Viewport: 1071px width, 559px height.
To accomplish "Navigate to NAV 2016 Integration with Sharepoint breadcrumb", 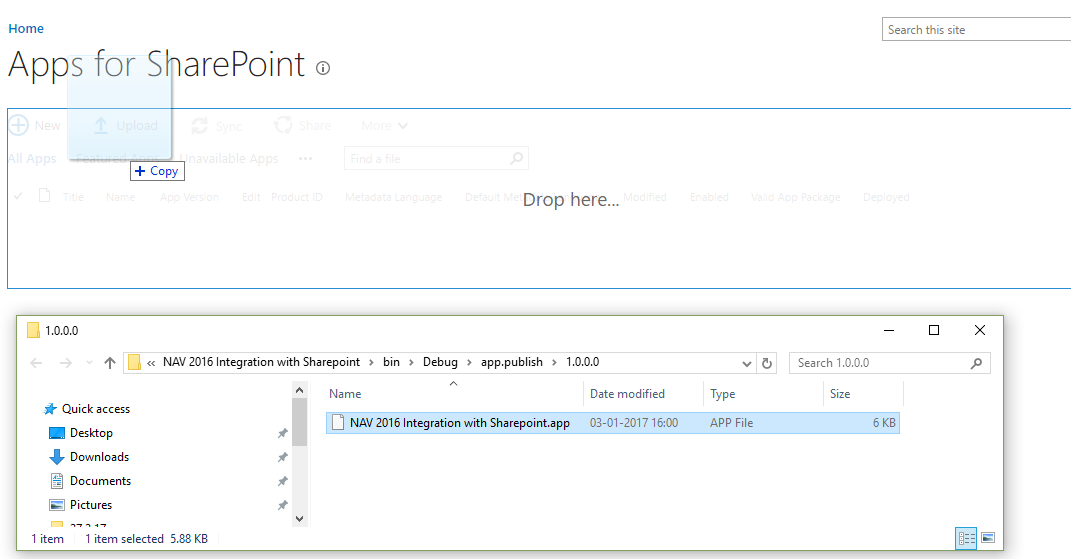I will [x=261, y=362].
